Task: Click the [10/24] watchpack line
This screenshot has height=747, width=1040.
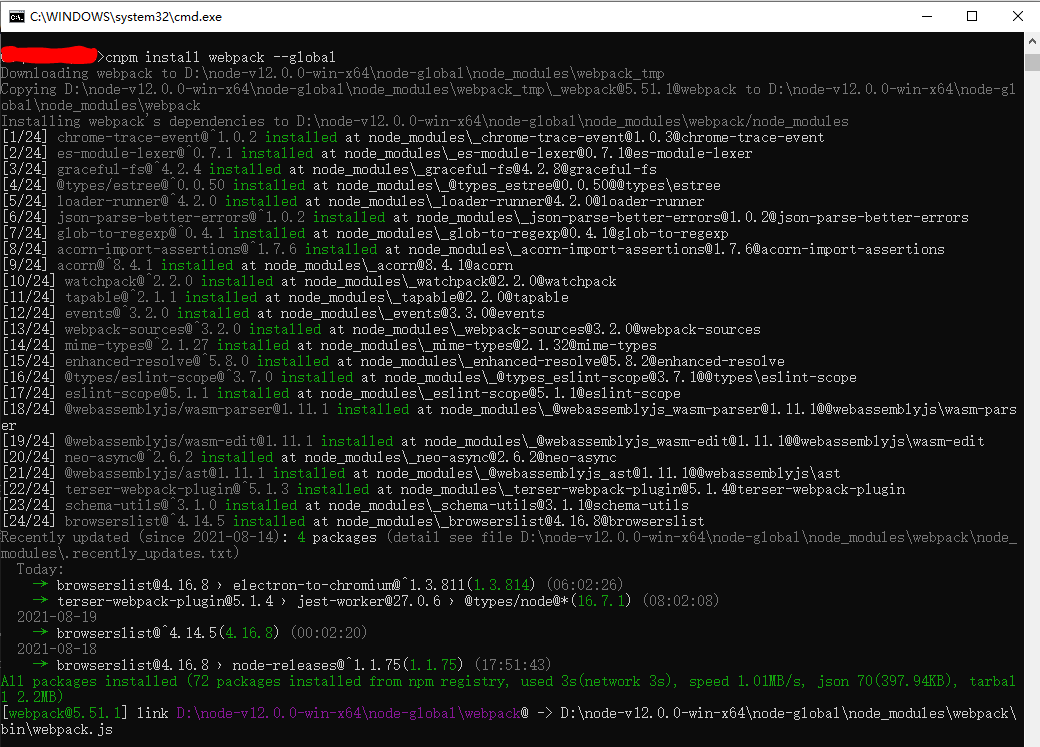Action: tap(310, 281)
